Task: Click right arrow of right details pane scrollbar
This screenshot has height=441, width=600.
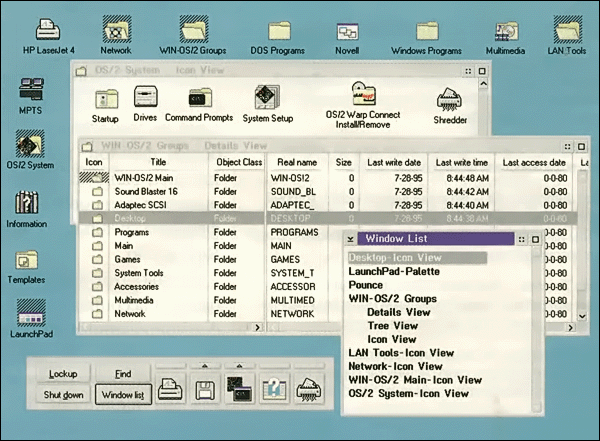Action: [571, 327]
